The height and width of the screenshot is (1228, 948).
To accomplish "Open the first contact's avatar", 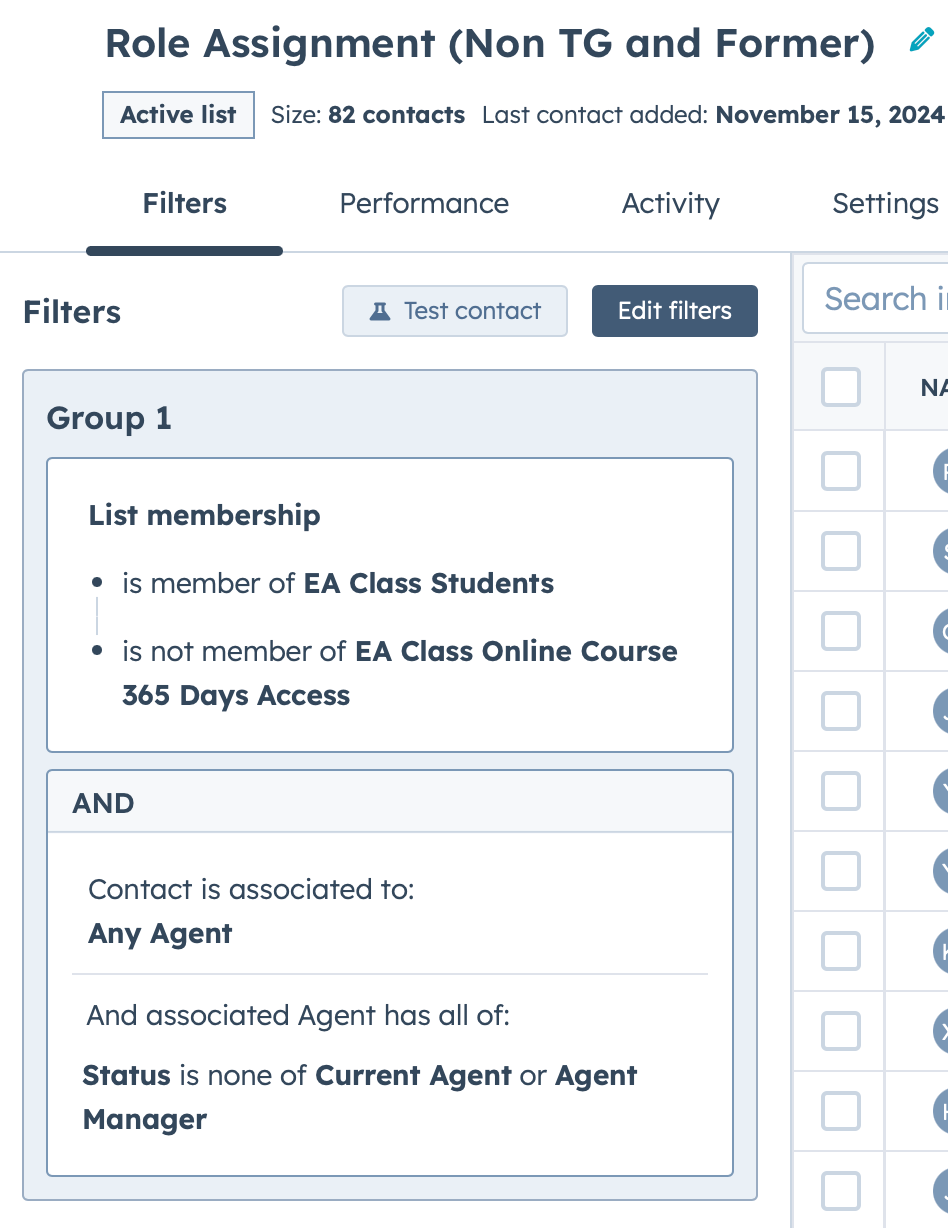I will pos(941,471).
